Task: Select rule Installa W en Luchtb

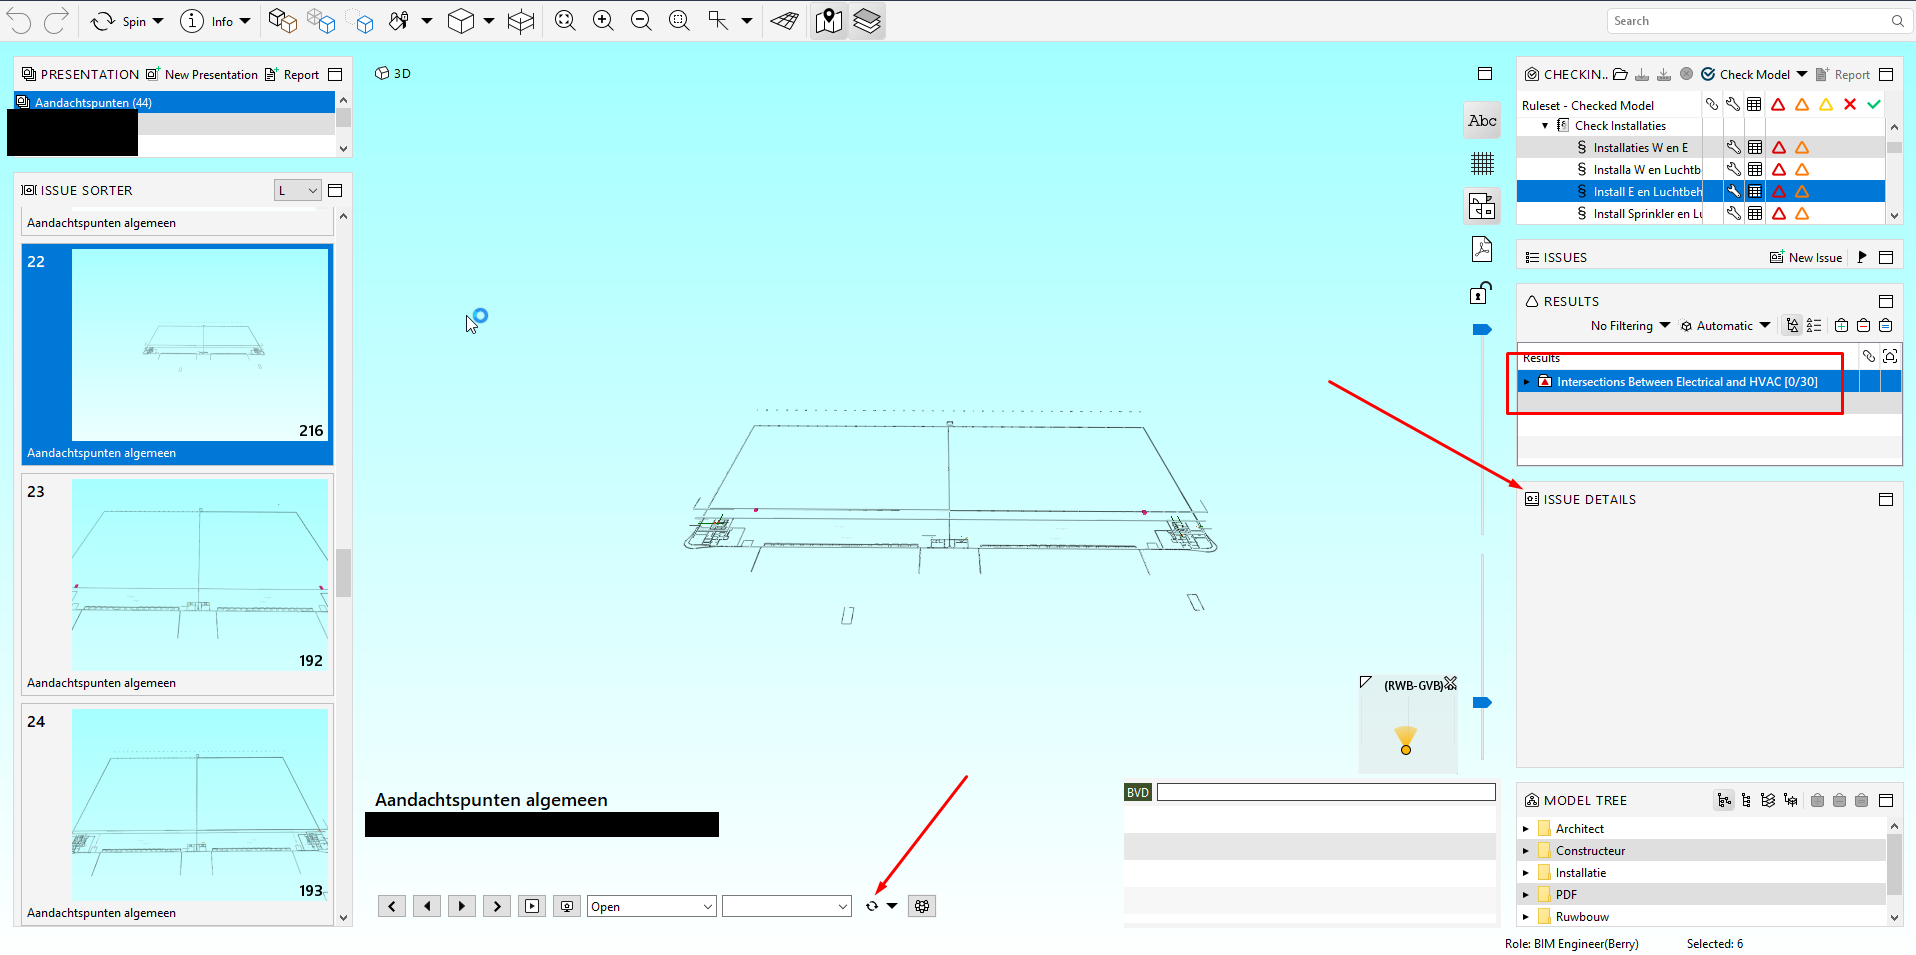Action: (x=1646, y=170)
